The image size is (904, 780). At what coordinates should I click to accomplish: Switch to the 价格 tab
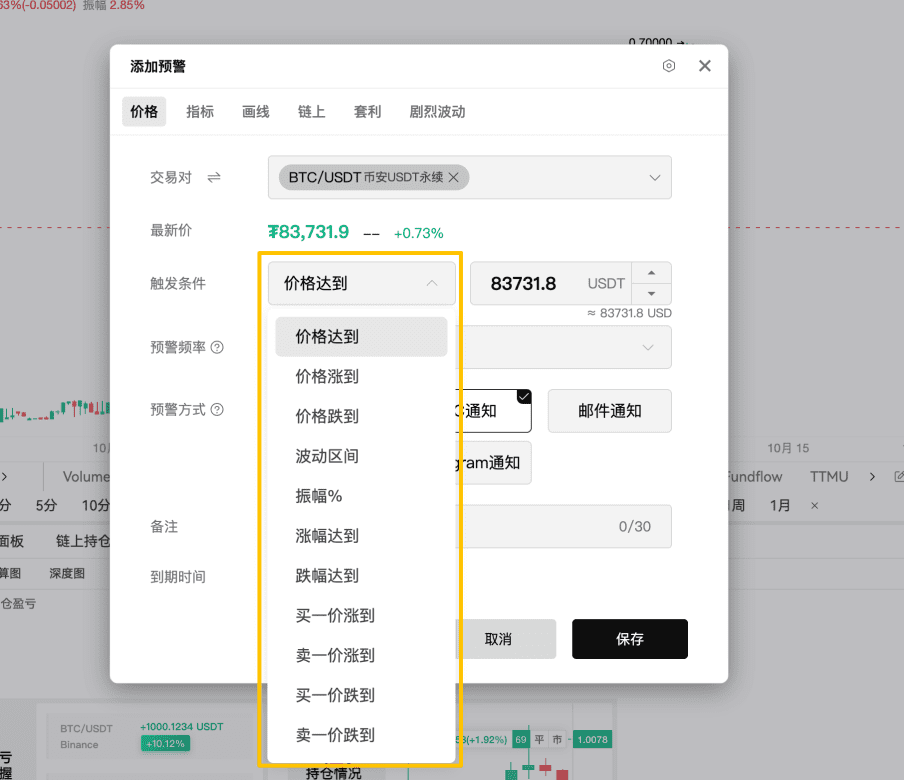(144, 111)
